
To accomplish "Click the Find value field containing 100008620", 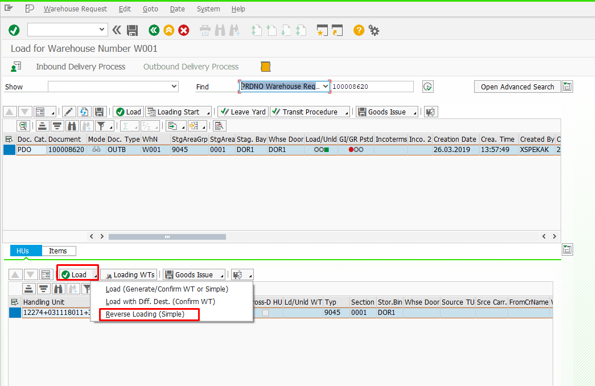I will (372, 87).
